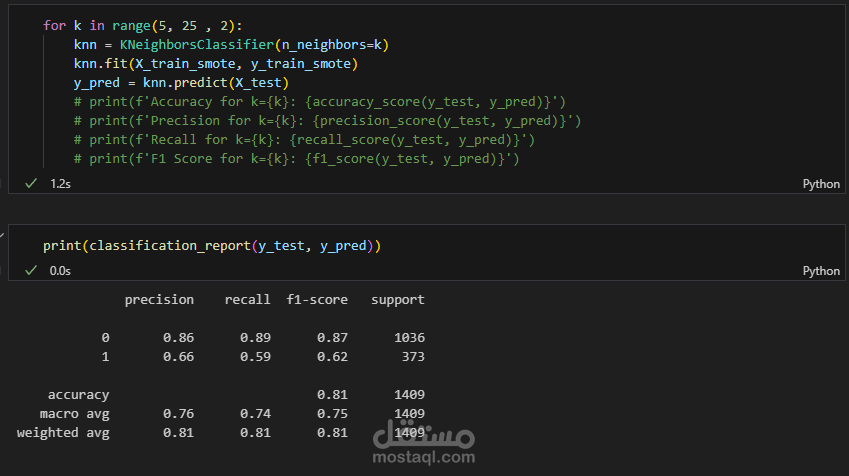Click the class 1 support value 373
The height and width of the screenshot is (476, 849).
(413, 356)
